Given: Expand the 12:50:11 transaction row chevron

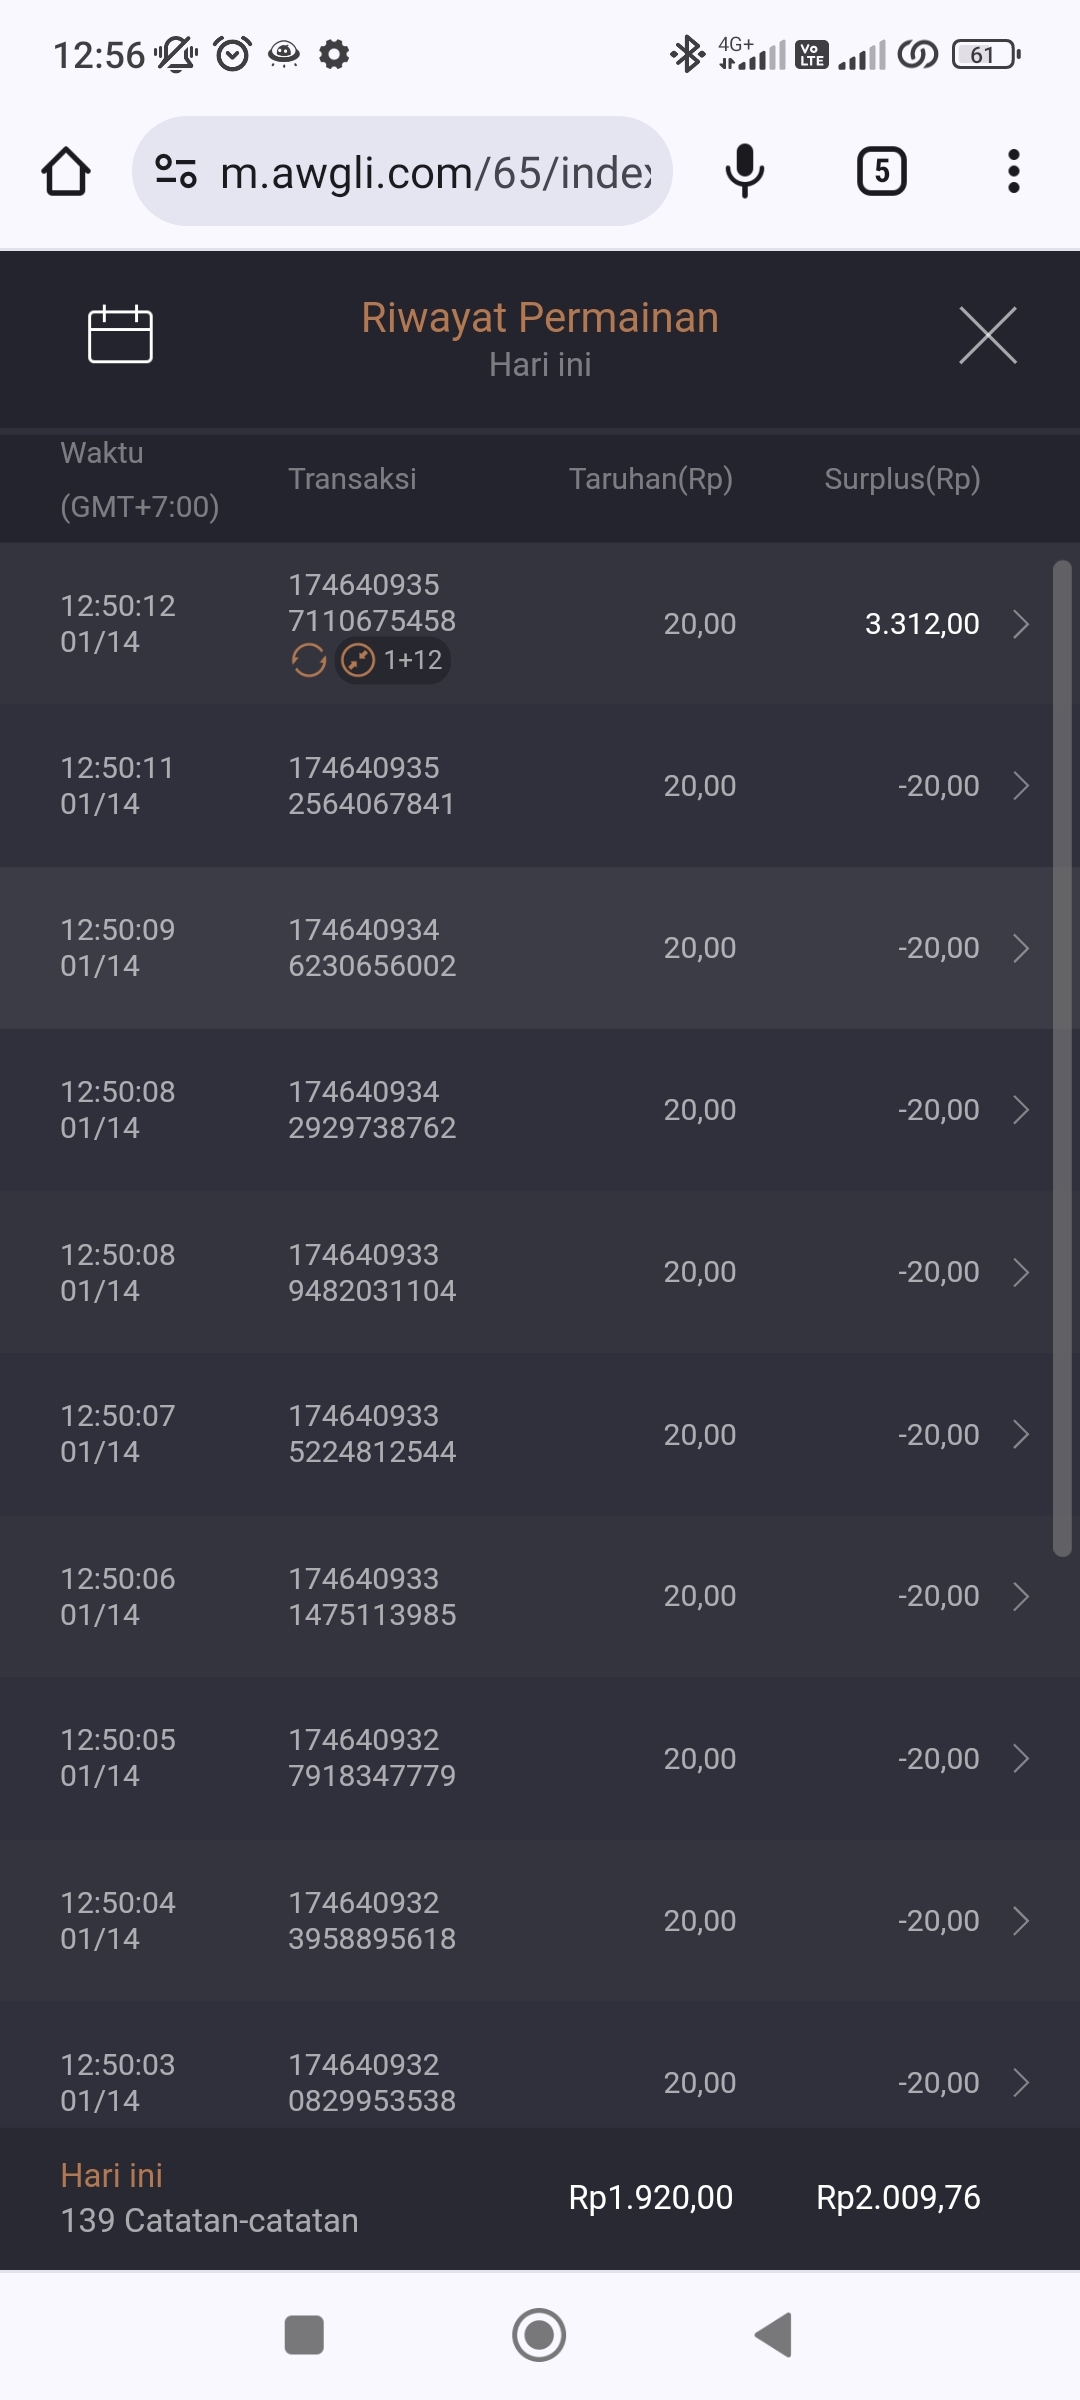Looking at the screenshot, I should tap(1020, 786).
